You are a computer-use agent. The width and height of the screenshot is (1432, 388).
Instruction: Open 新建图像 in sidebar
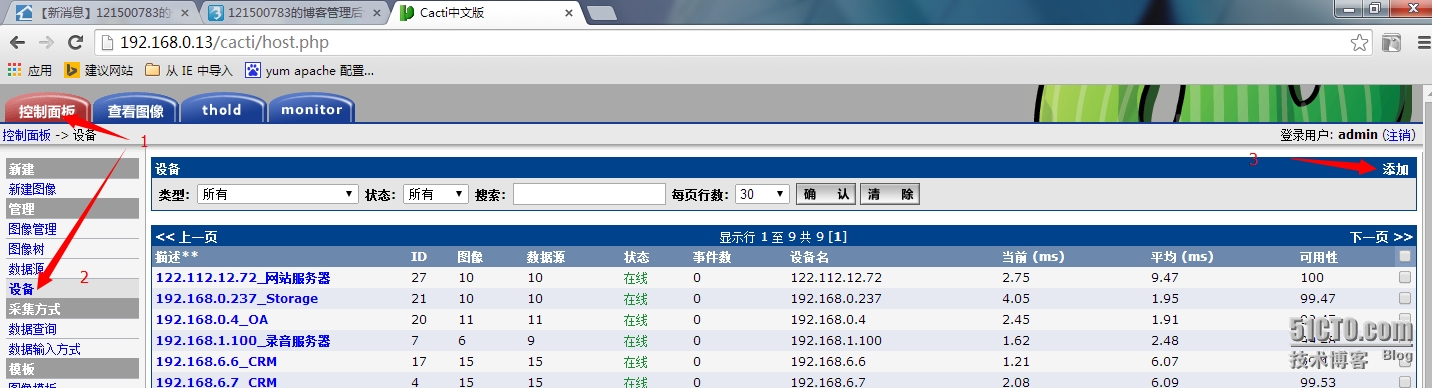pos(32,189)
